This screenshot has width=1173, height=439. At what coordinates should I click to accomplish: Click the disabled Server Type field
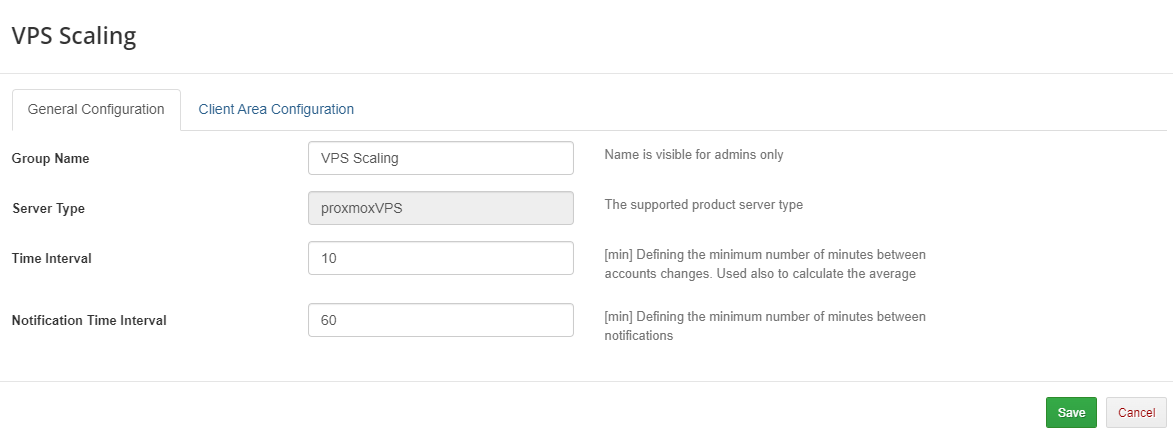pos(441,208)
